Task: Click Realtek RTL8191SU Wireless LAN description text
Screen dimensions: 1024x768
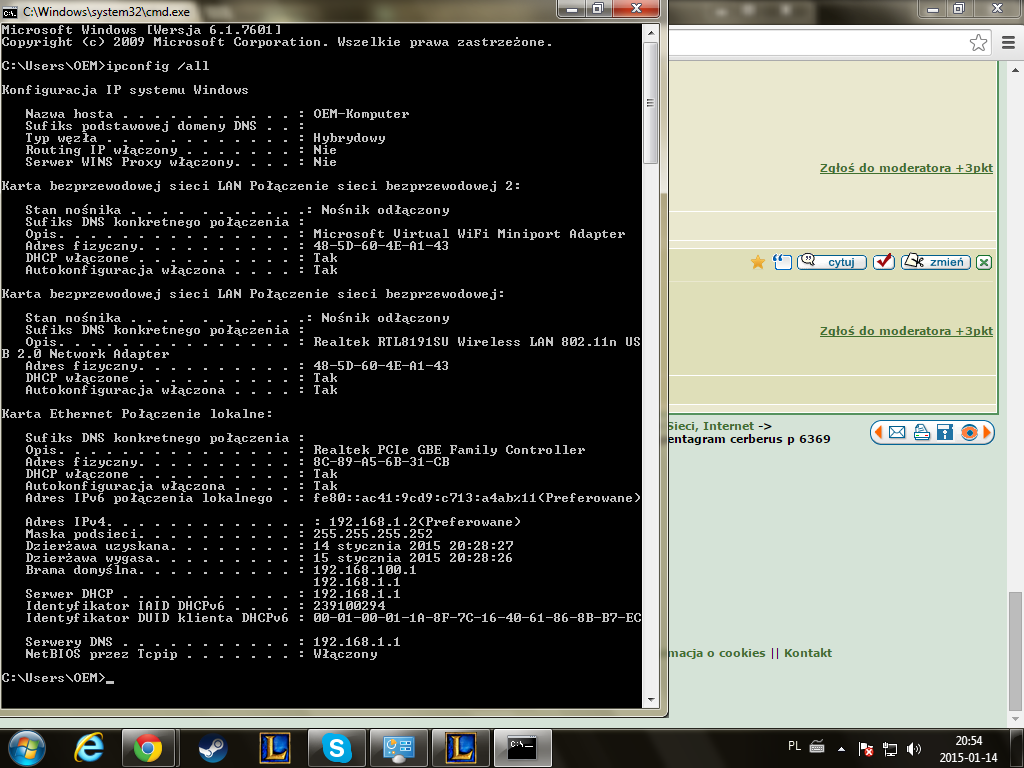Action: click(x=476, y=342)
